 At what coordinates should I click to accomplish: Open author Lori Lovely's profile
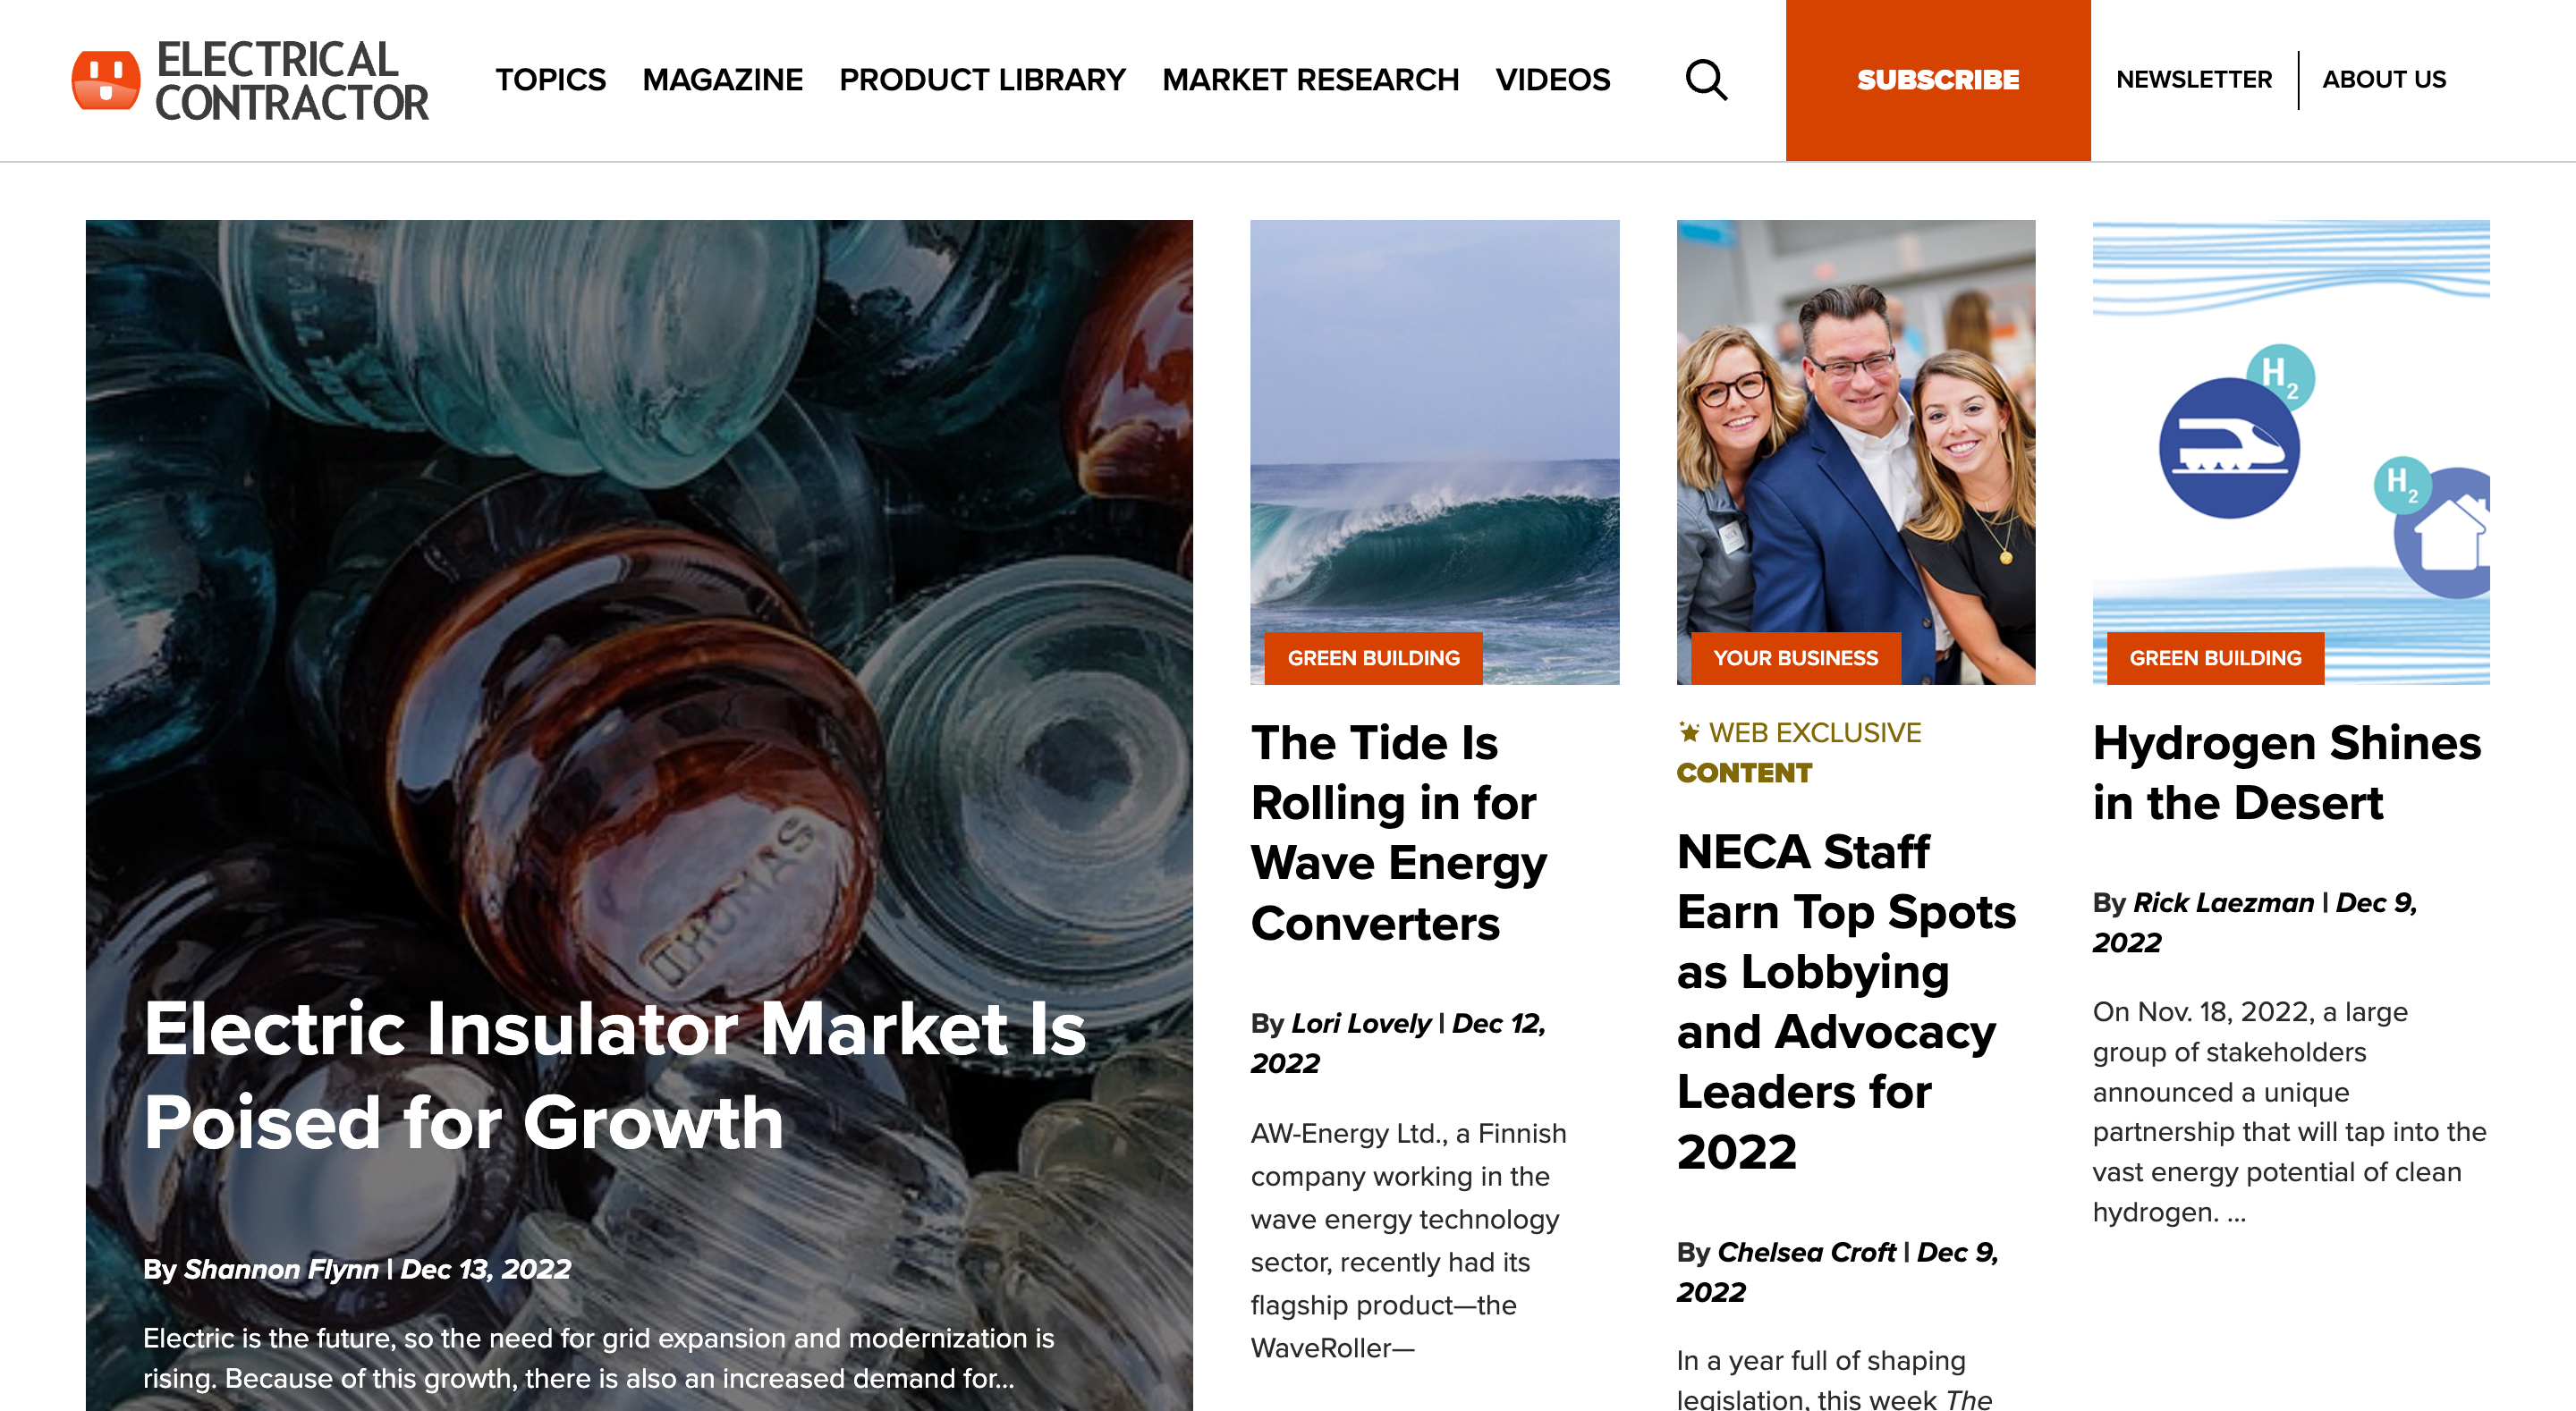1361,1023
